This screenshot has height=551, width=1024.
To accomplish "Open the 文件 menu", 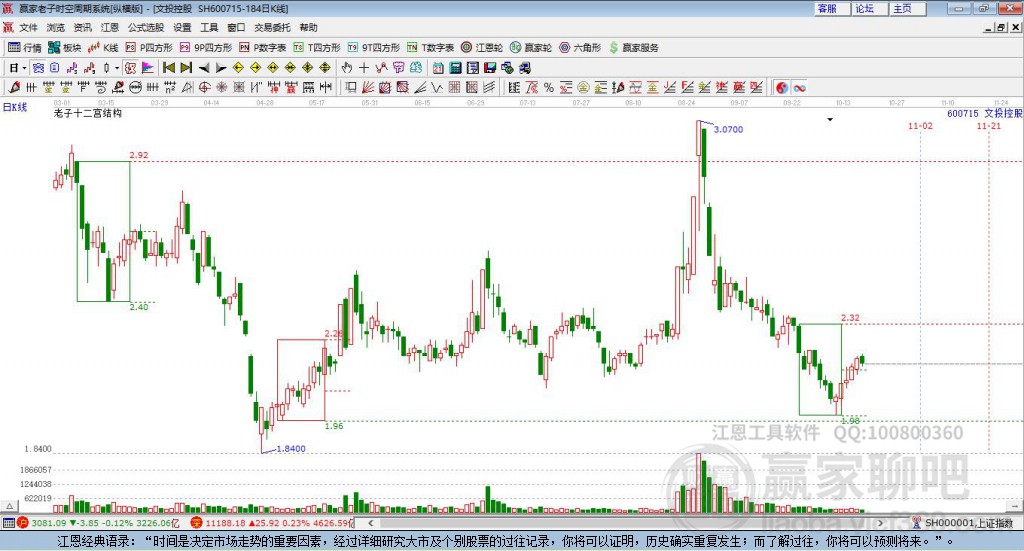I will (28, 27).
